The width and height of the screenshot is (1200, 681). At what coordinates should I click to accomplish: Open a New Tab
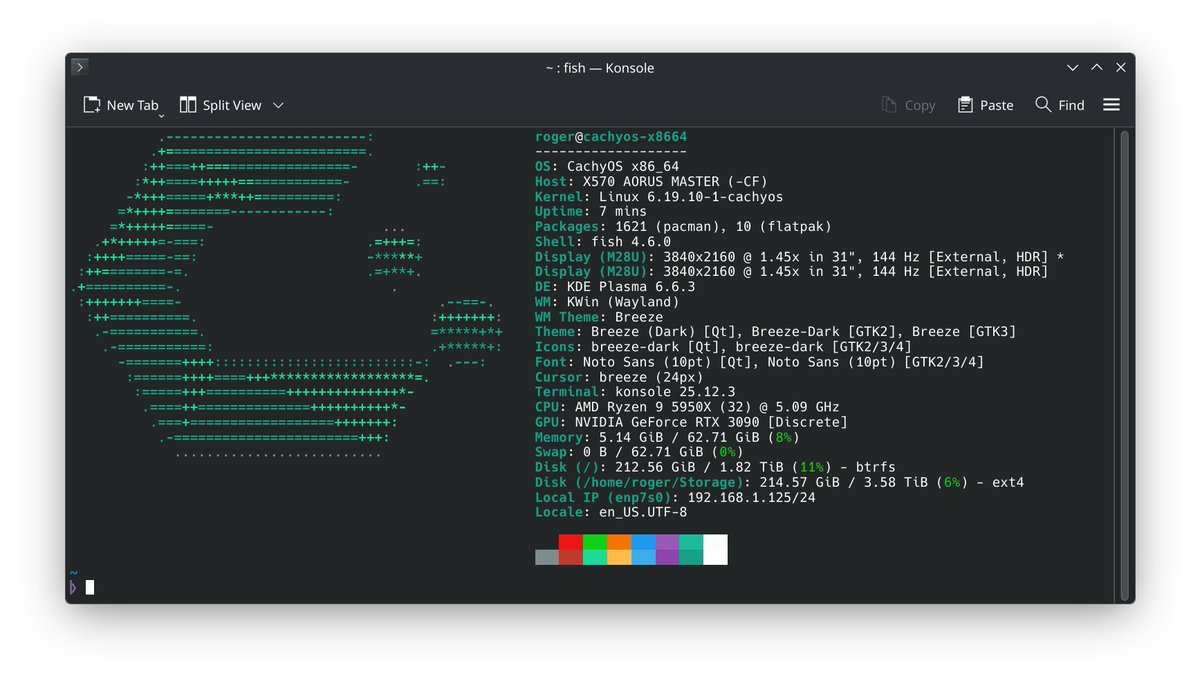click(x=120, y=105)
